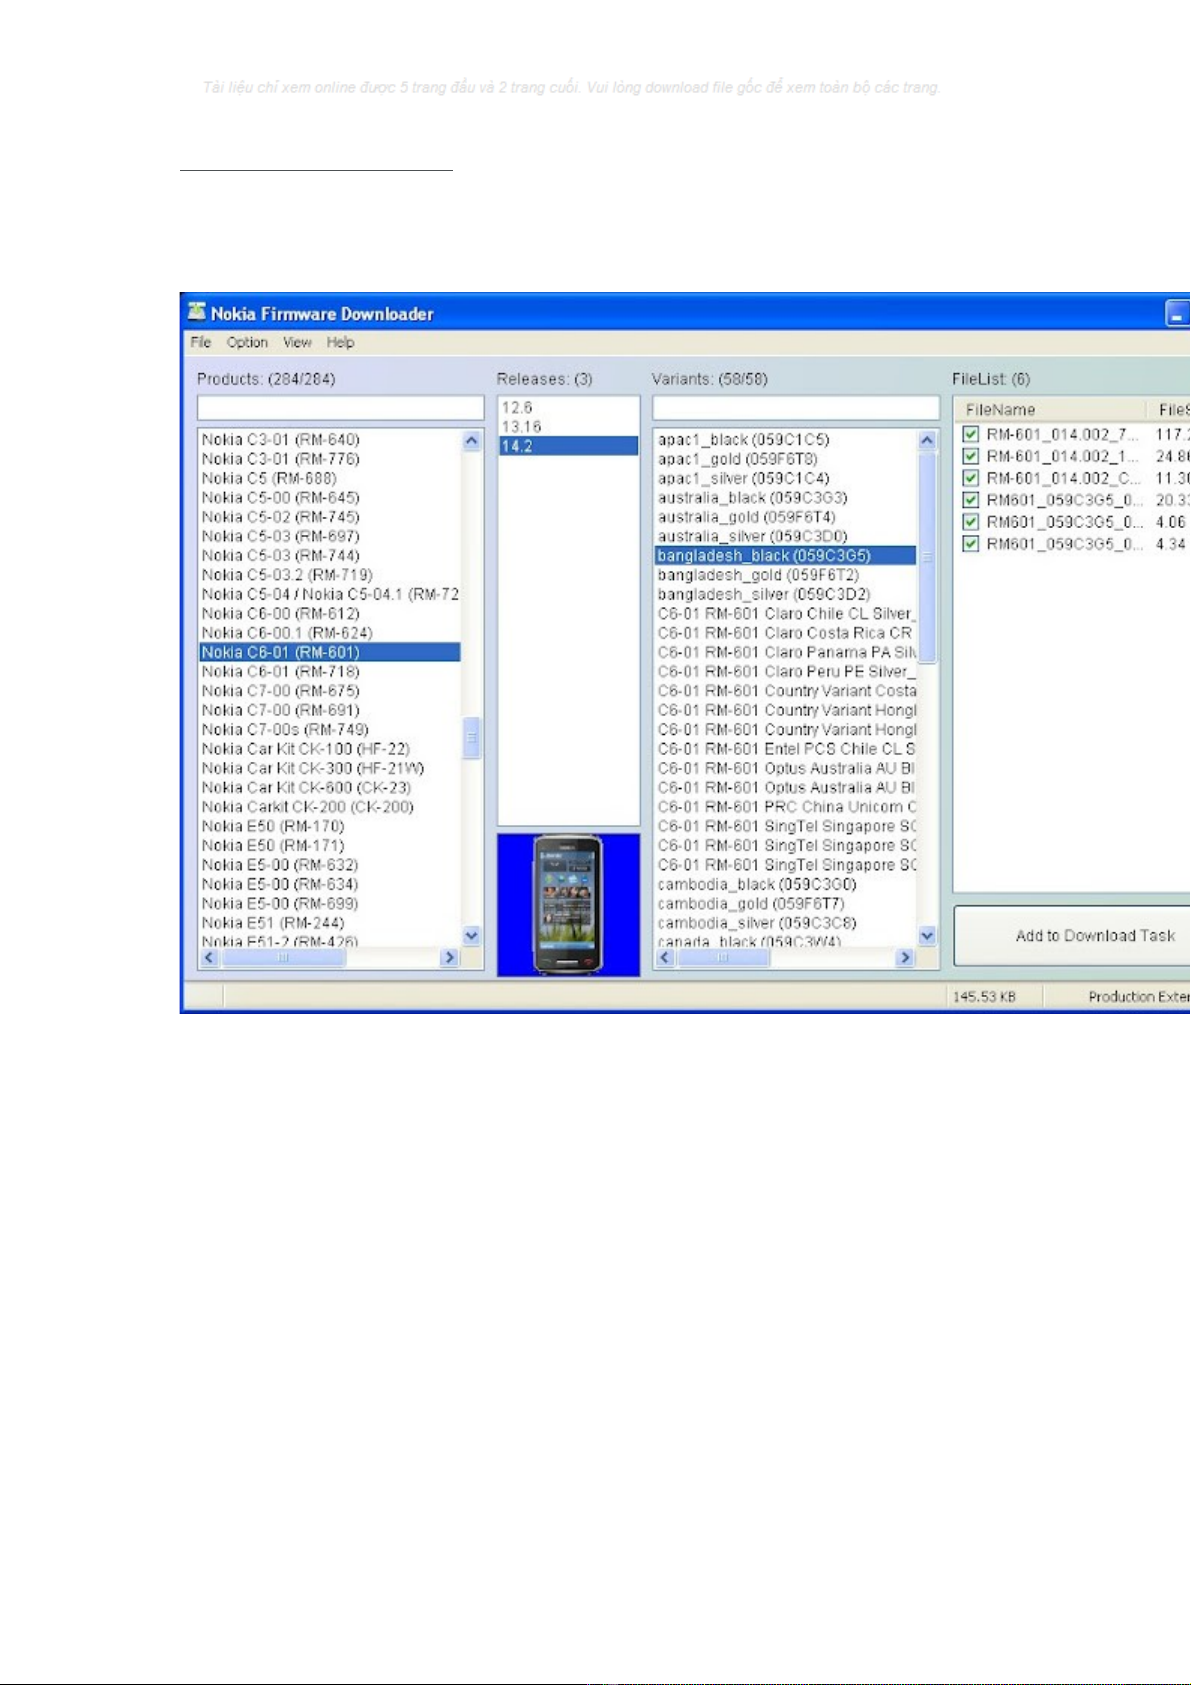The height and width of the screenshot is (1685, 1191).
Task: Select C6-01 RM-601 Entel PCS Chile variant
Action: click(786, 749)
